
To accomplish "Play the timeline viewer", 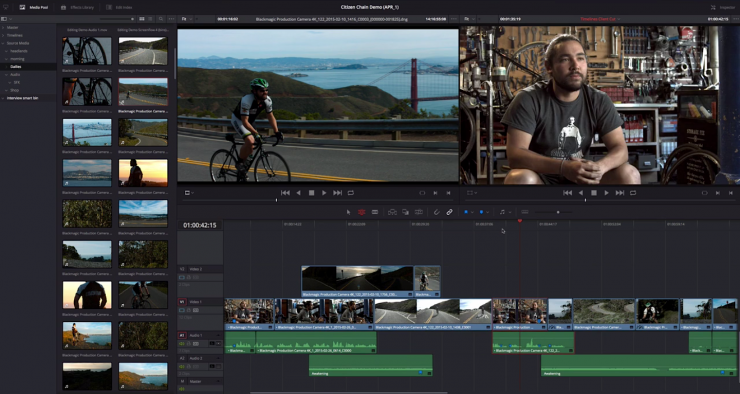I will coord(606,193).
